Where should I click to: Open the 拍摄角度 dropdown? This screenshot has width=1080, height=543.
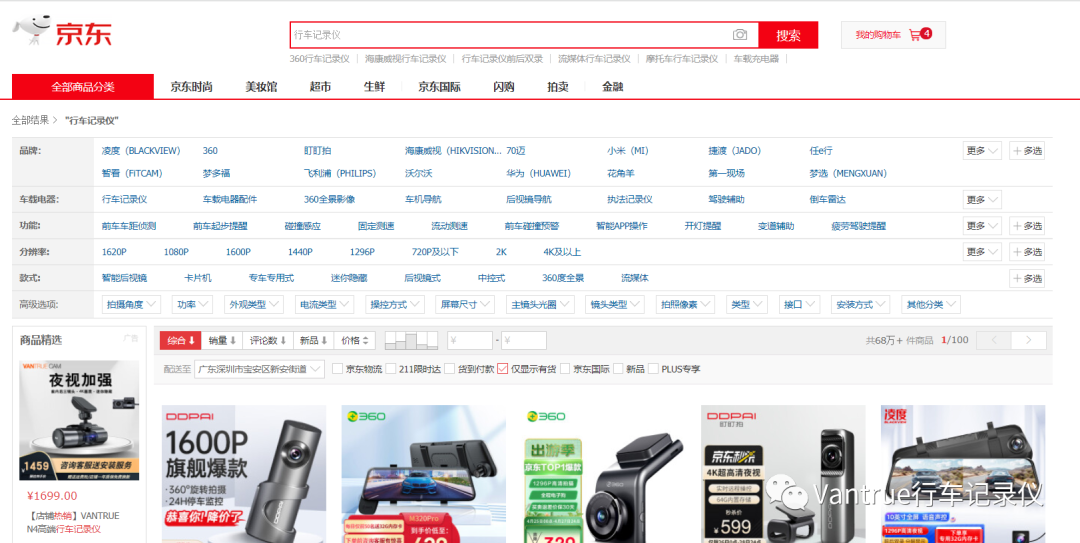[x=131, y=305]
